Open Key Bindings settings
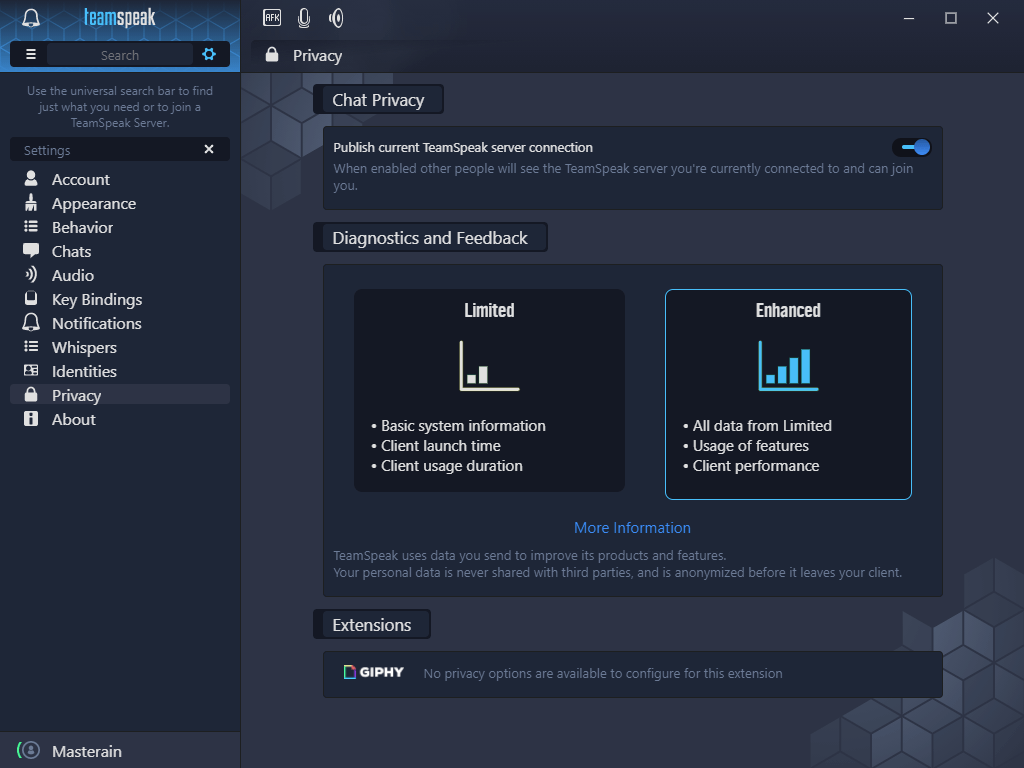1024x768 pixels. point(96,299)
